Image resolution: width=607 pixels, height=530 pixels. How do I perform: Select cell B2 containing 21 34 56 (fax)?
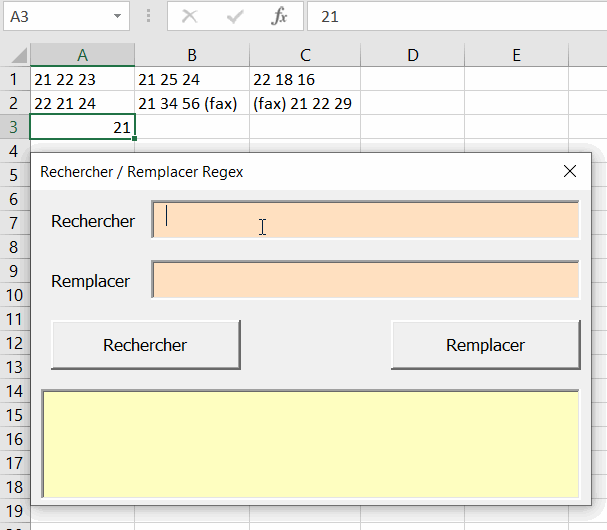pos(192,103)
